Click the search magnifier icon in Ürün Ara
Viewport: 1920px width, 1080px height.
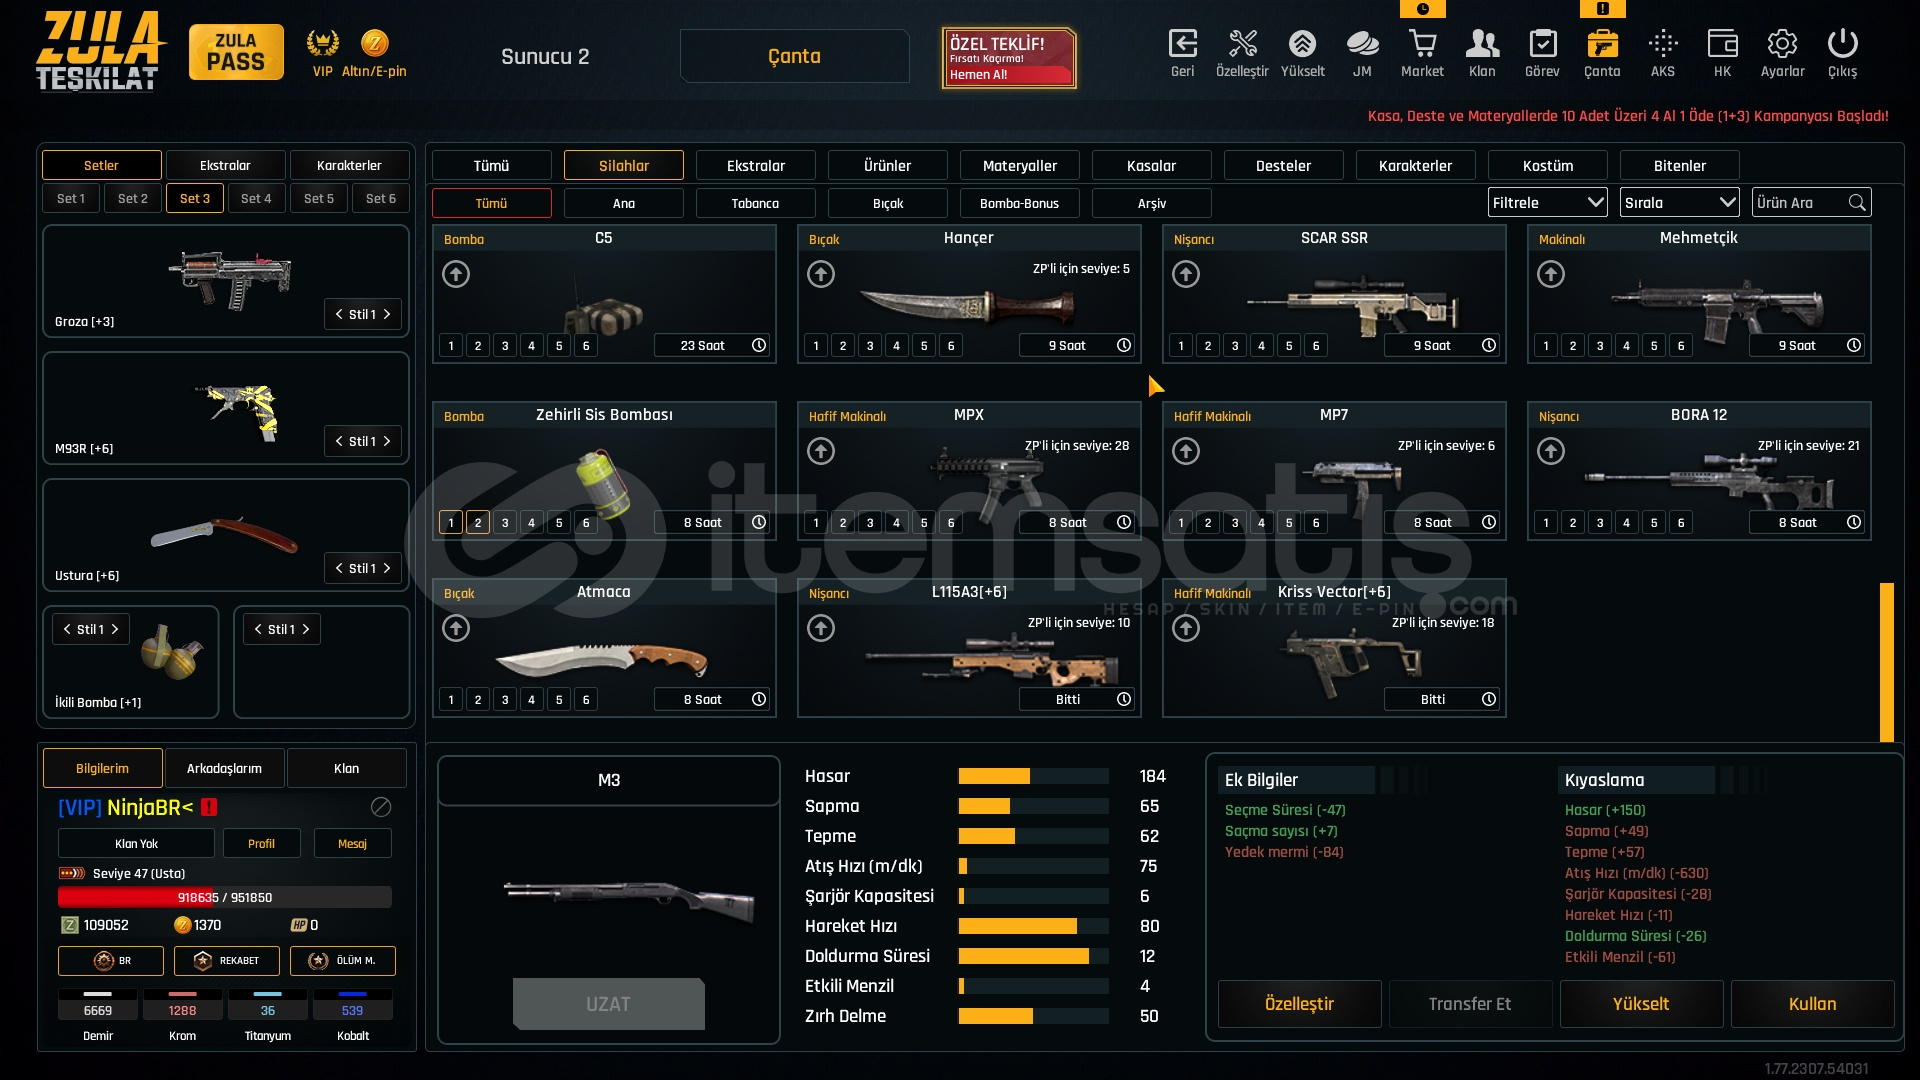[1857, 203]
